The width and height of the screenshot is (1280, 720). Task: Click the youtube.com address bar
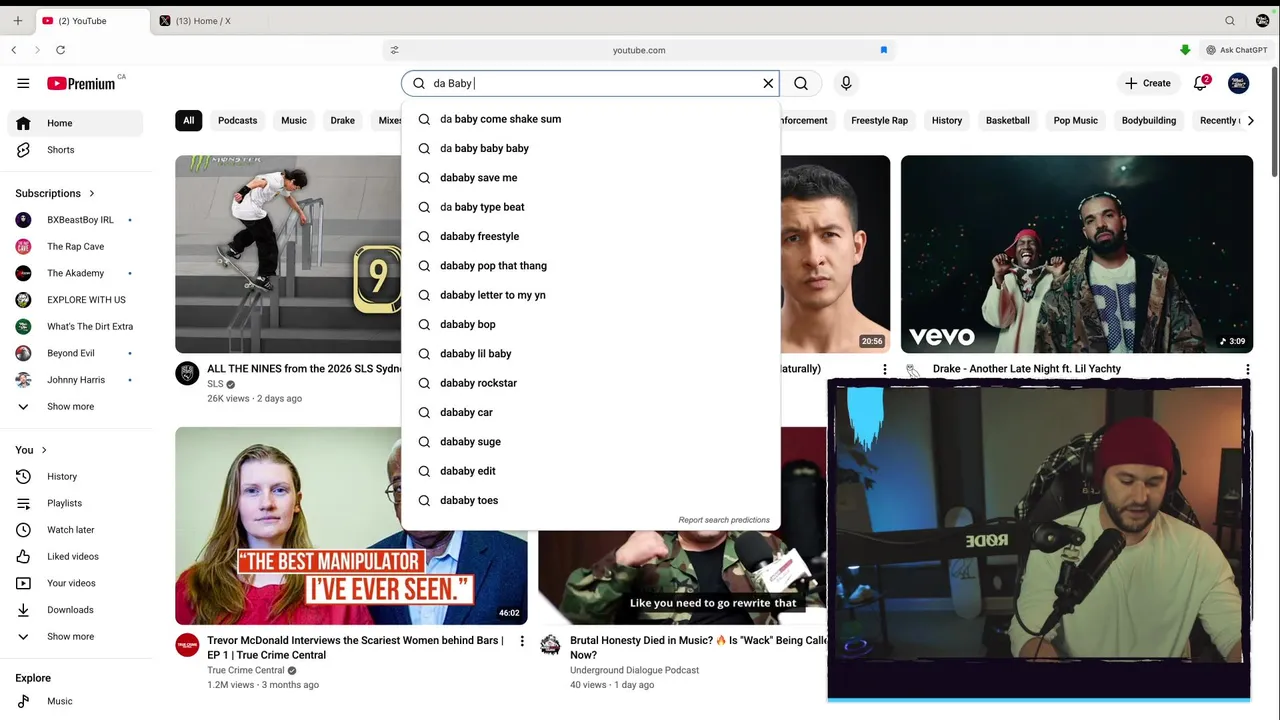(639, 50)
